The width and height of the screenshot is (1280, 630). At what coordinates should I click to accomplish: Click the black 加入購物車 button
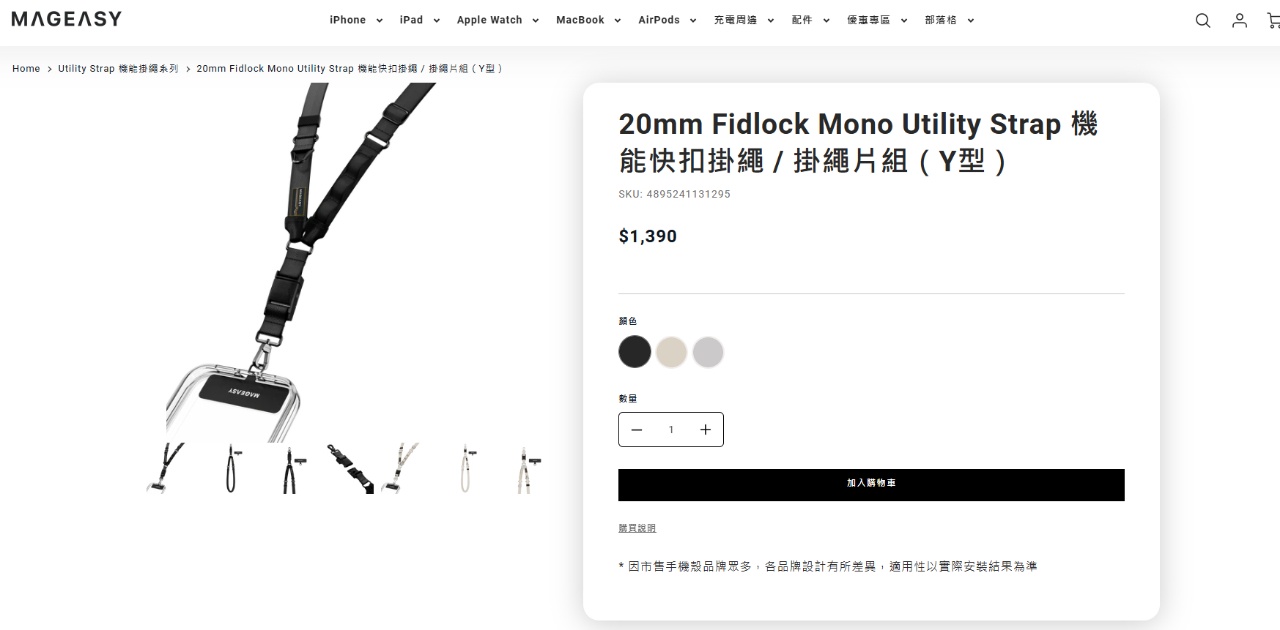[871, 484]
